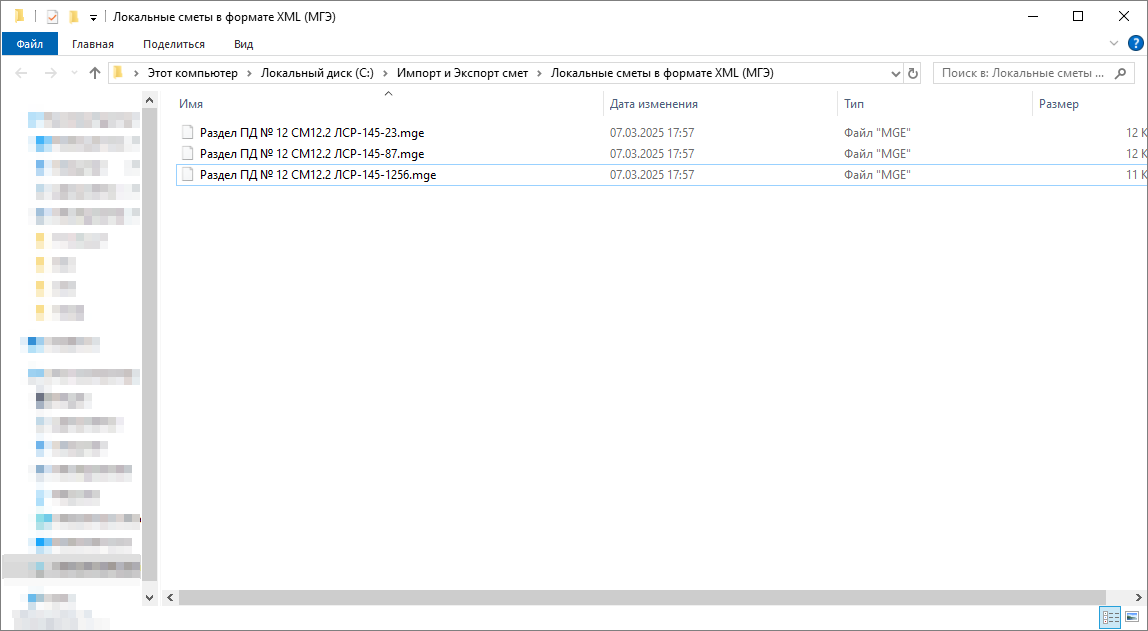Click the Back navigation arrow
This screenshot has height=631, width=1148.
[21, 73]
